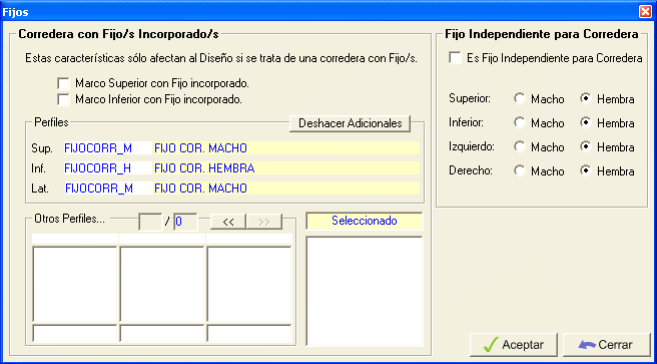Click the Aceptar button
The height and width of the screenshot is (364, 657).
pyautogui.click(x=513, y=345)
